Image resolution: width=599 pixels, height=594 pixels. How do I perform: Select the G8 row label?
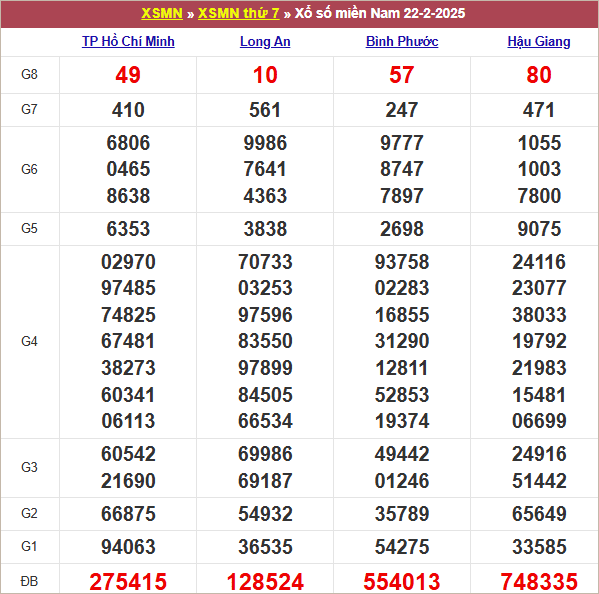29,74
